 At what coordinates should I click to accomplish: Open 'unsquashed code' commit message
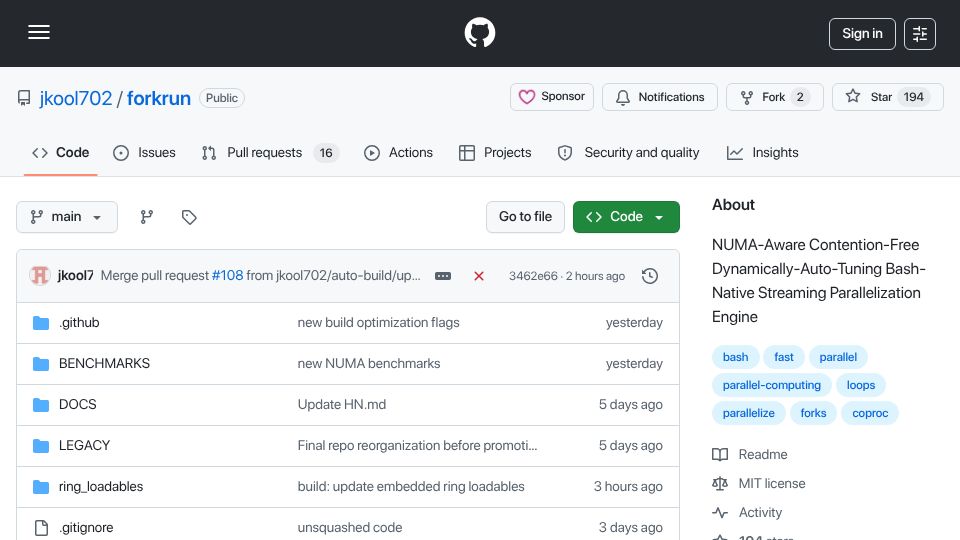click(350, 528)
